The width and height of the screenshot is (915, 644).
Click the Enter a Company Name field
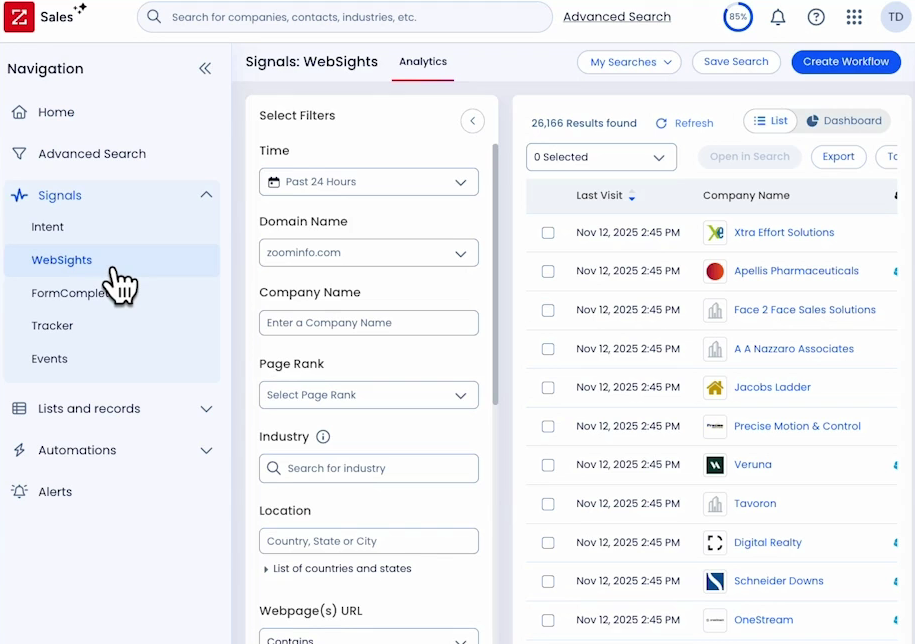tap(369, 323)
